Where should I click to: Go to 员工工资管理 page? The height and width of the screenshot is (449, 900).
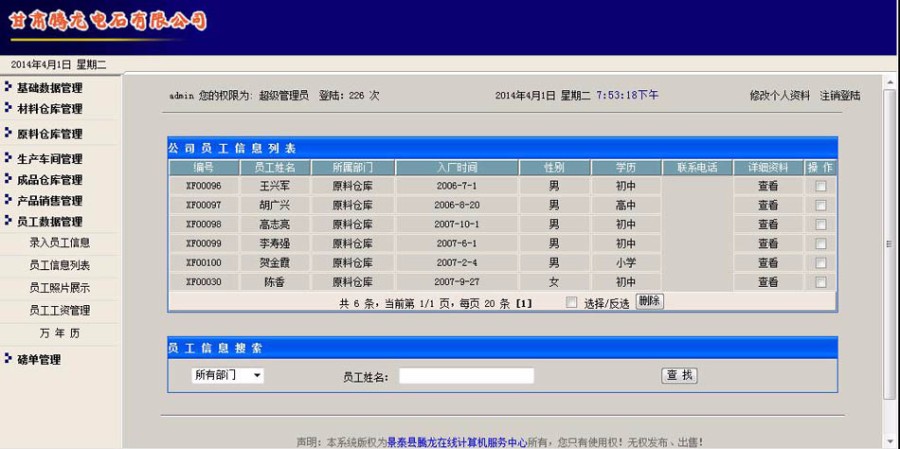tap(60, 310)
